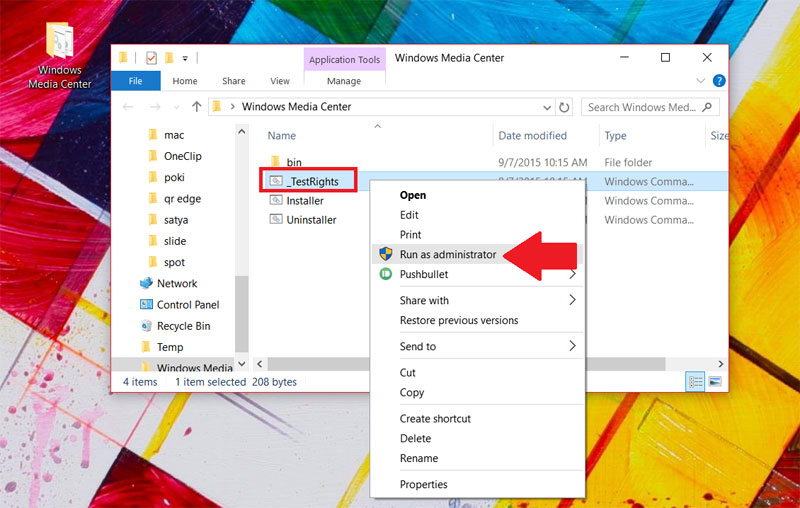This screenshot has height=508, width=800.
Task: Click the navigation pane scroll up arrow
Action: pos(242,132)
